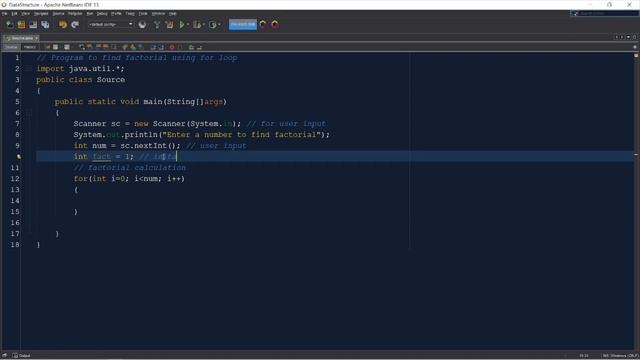Run the project with the green play icon
This screenshot has width=640, height=360.
coord(182,25)
